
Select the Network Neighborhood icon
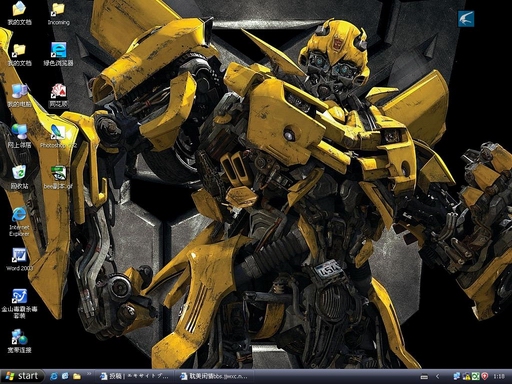click(19, 136)
